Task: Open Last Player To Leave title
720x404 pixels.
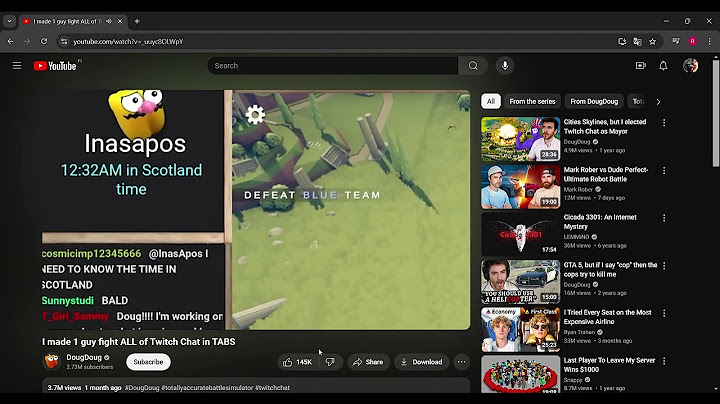Action: tap(609, 365)
